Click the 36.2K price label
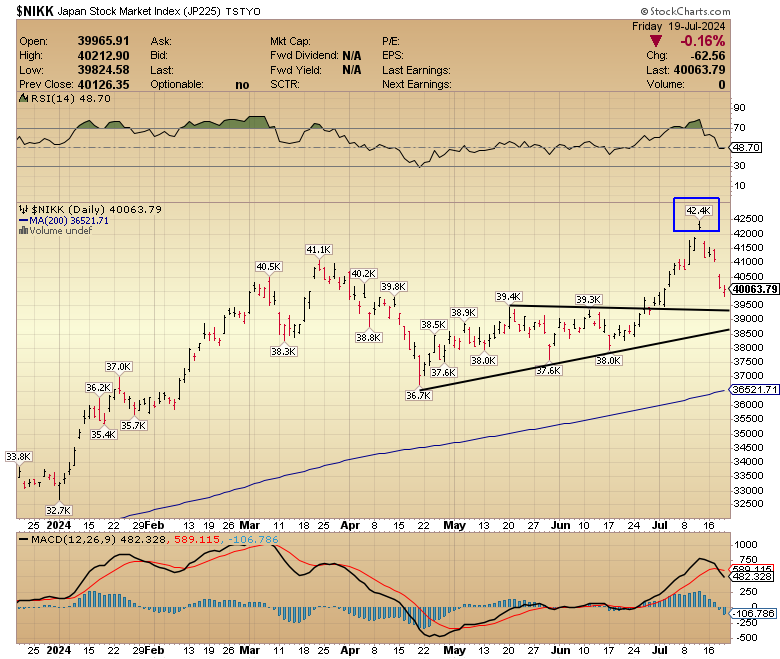The image size is (780, 659). pos(98,387)
